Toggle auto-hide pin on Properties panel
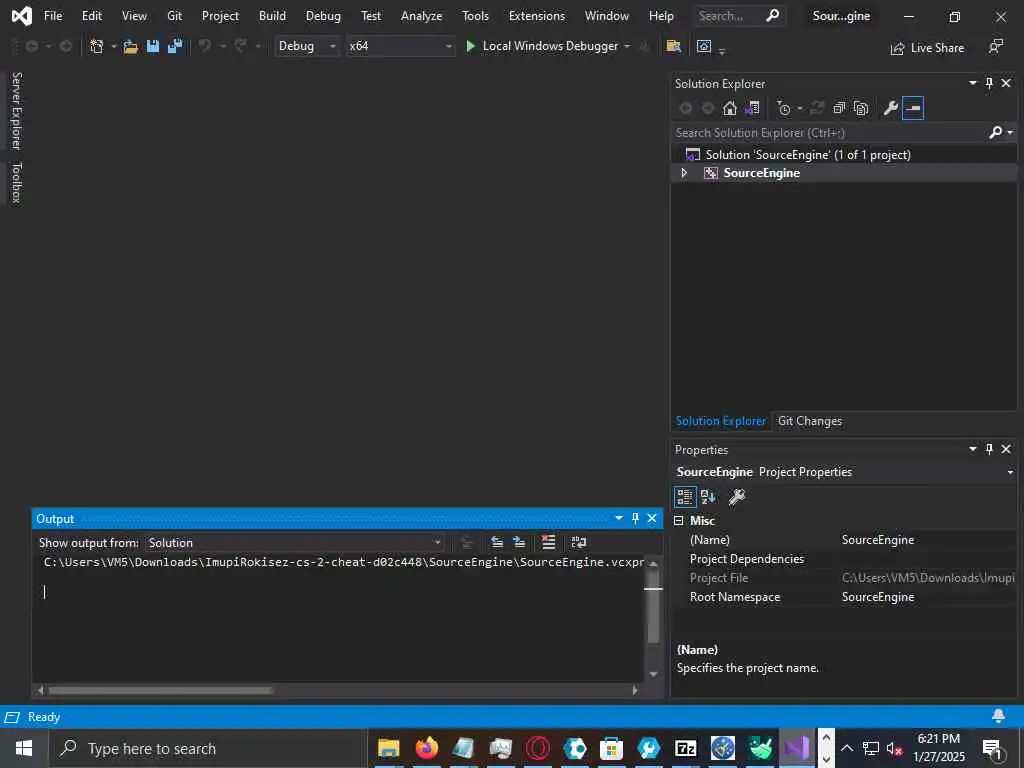 click(x=989, y=449)
